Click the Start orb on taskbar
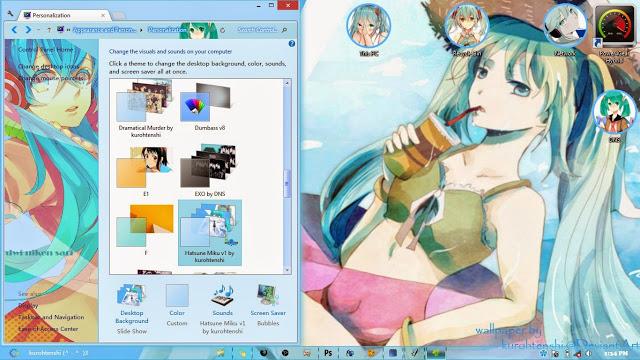Viewport: 640px width, 360px height. [14, 353]
